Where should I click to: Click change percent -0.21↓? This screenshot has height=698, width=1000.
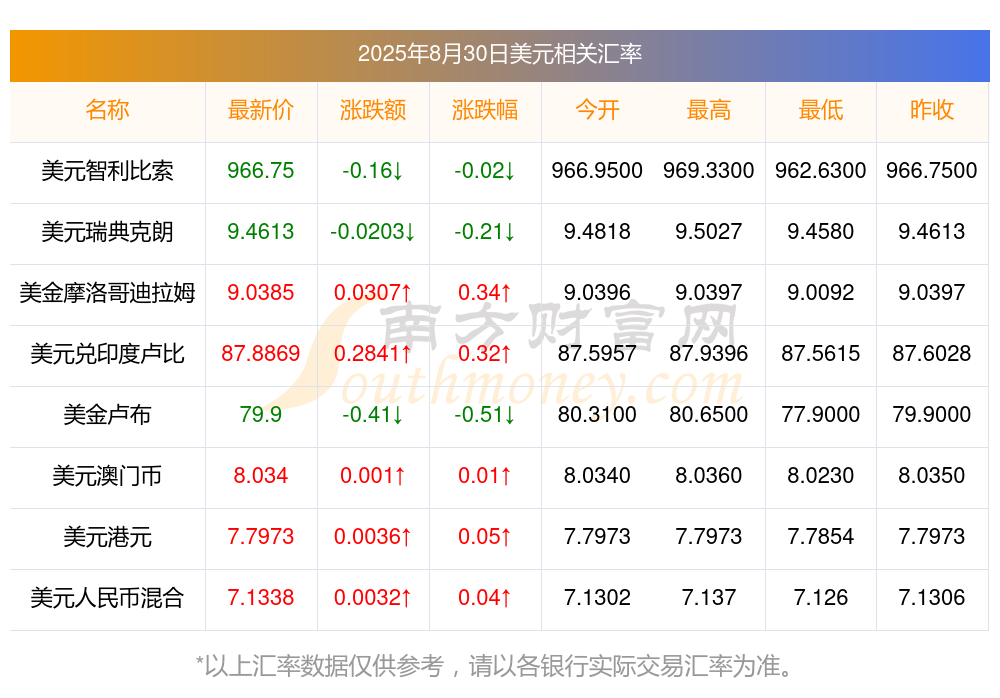[x=485, y=232]
